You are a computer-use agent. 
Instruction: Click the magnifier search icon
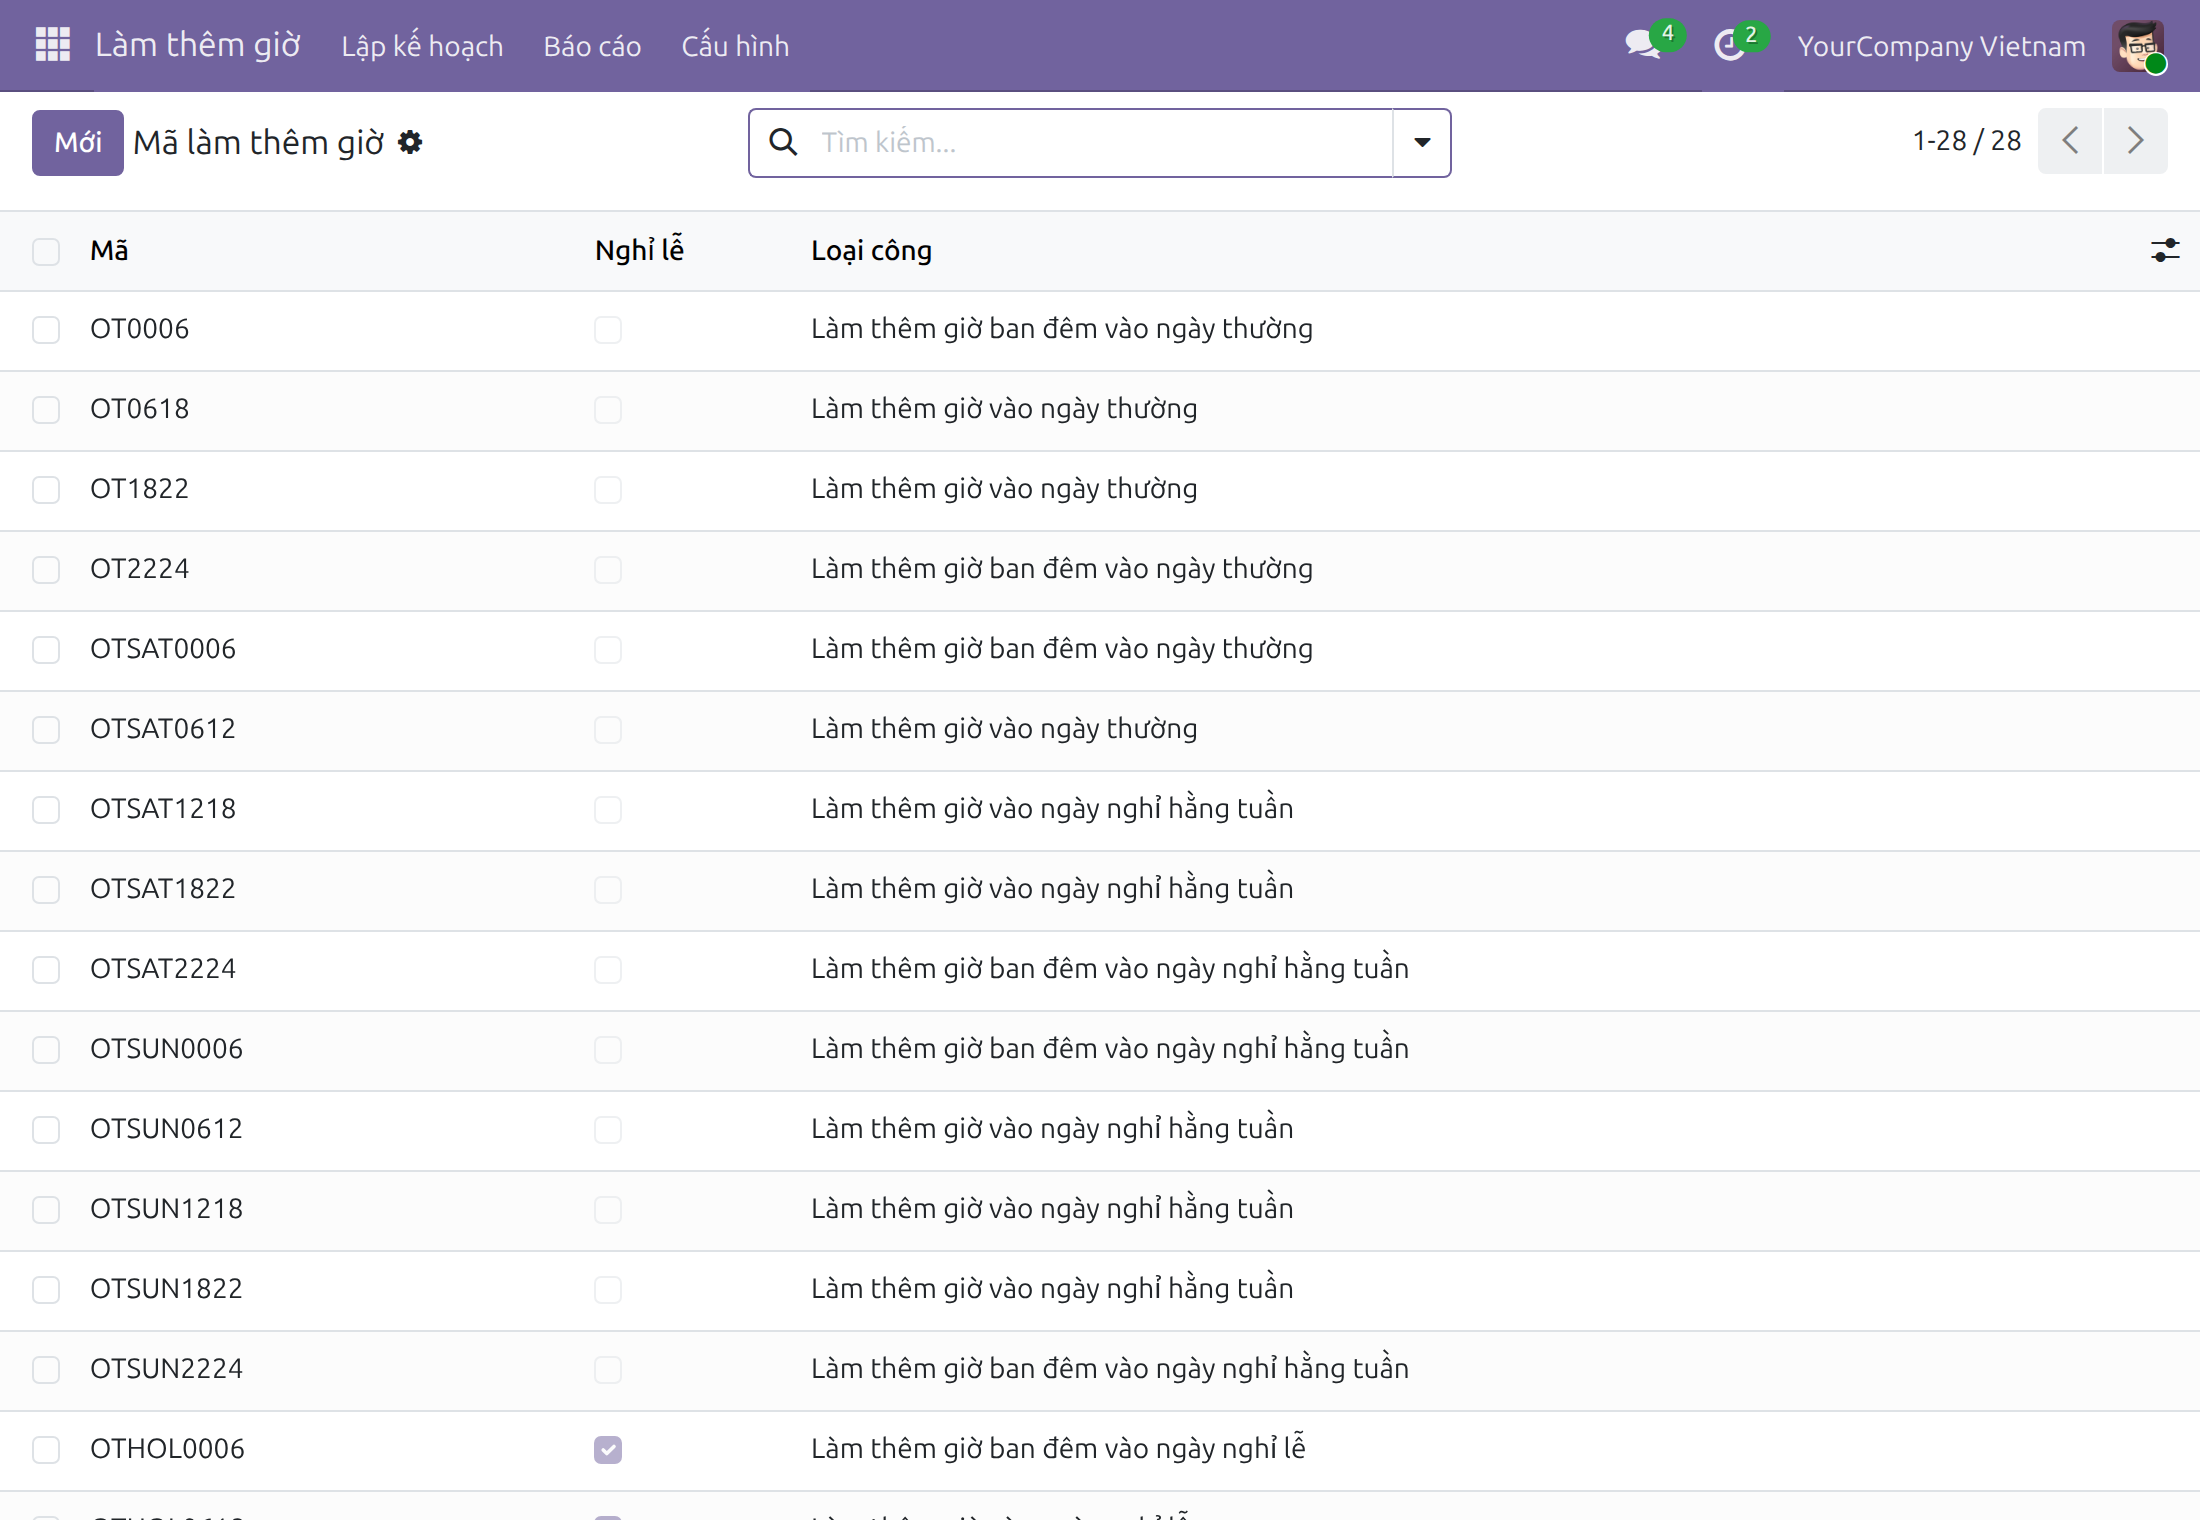point(783,142)
